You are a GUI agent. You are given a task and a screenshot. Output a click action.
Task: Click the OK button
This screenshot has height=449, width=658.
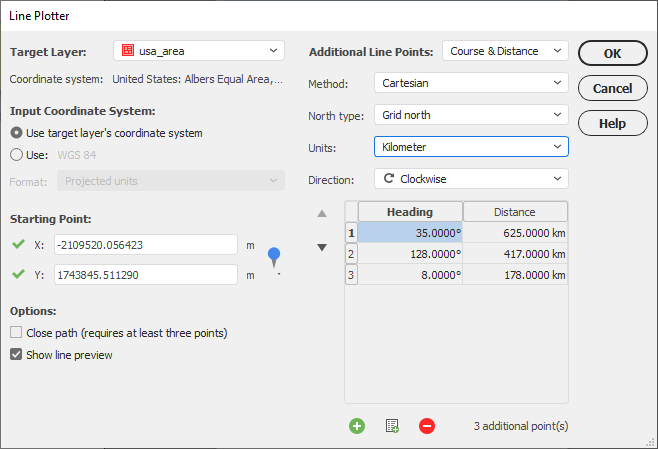coord(613,53)
